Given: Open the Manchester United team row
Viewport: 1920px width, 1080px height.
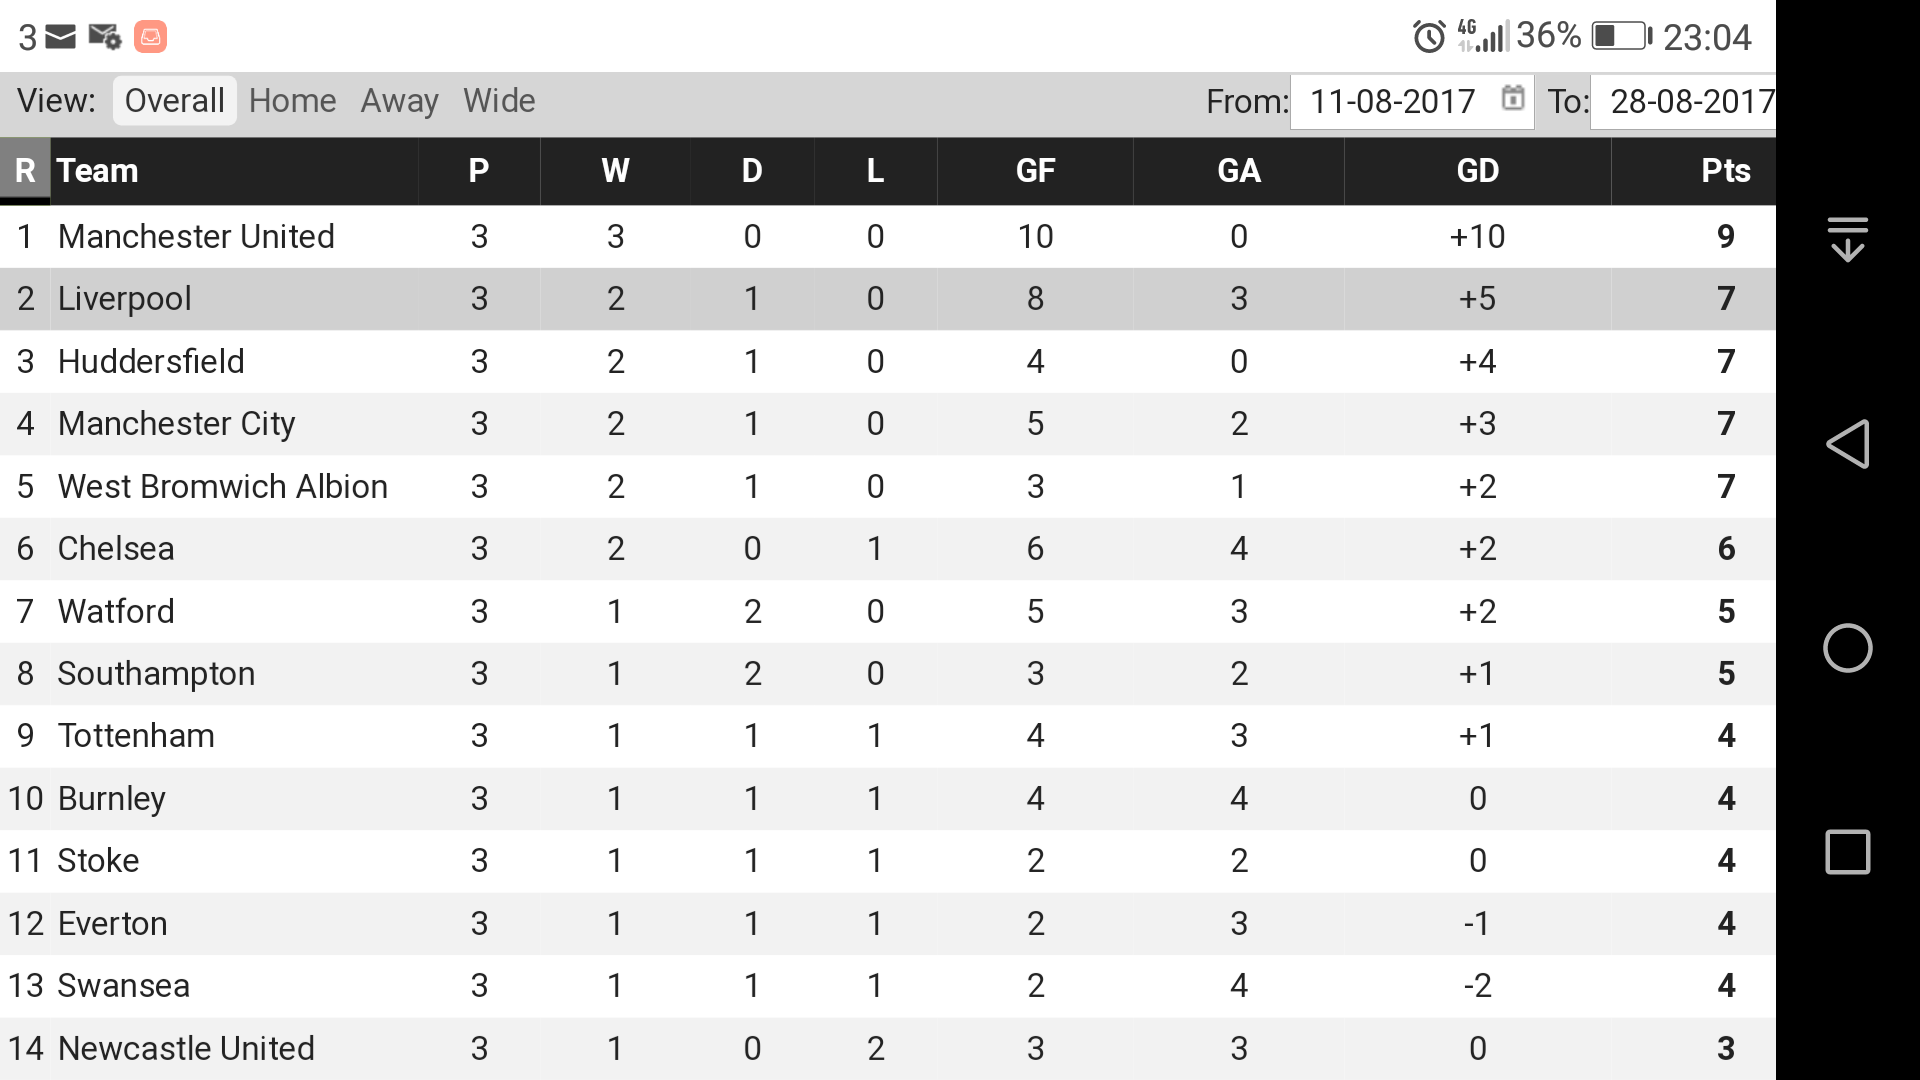Looking at the screenshot, I should (888, 237).
